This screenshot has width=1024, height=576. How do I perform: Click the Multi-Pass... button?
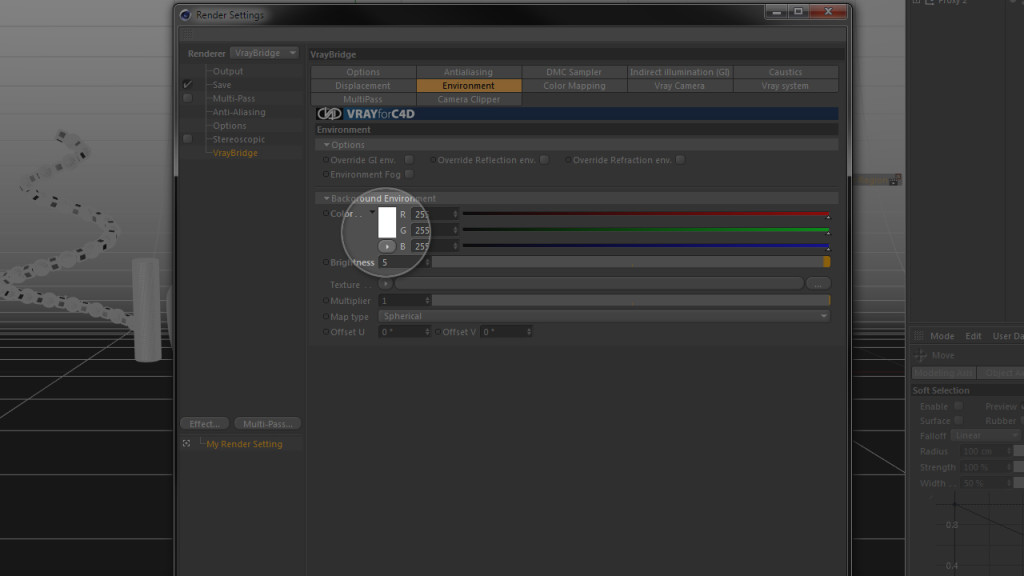point(268,424)
